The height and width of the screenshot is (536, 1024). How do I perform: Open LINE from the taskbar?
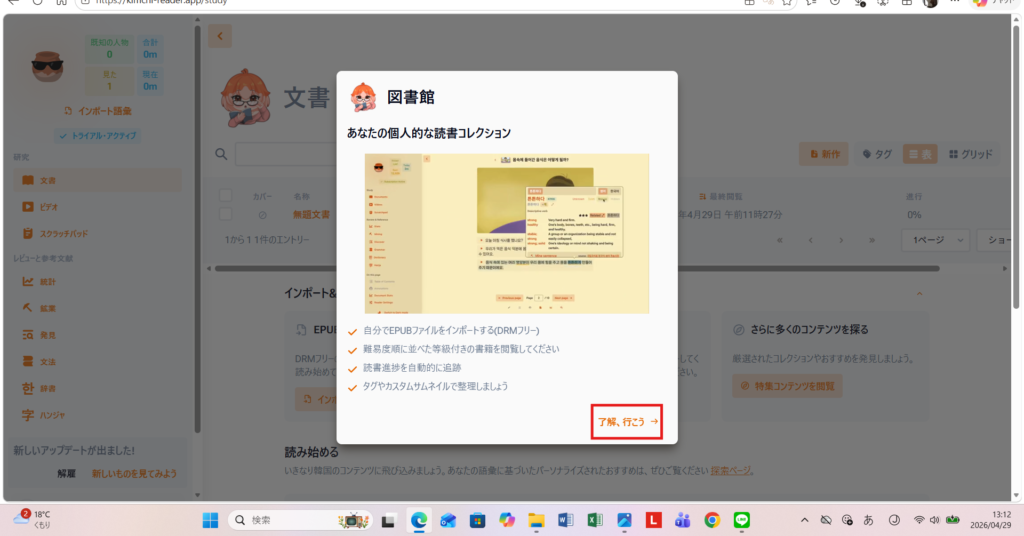741,520
